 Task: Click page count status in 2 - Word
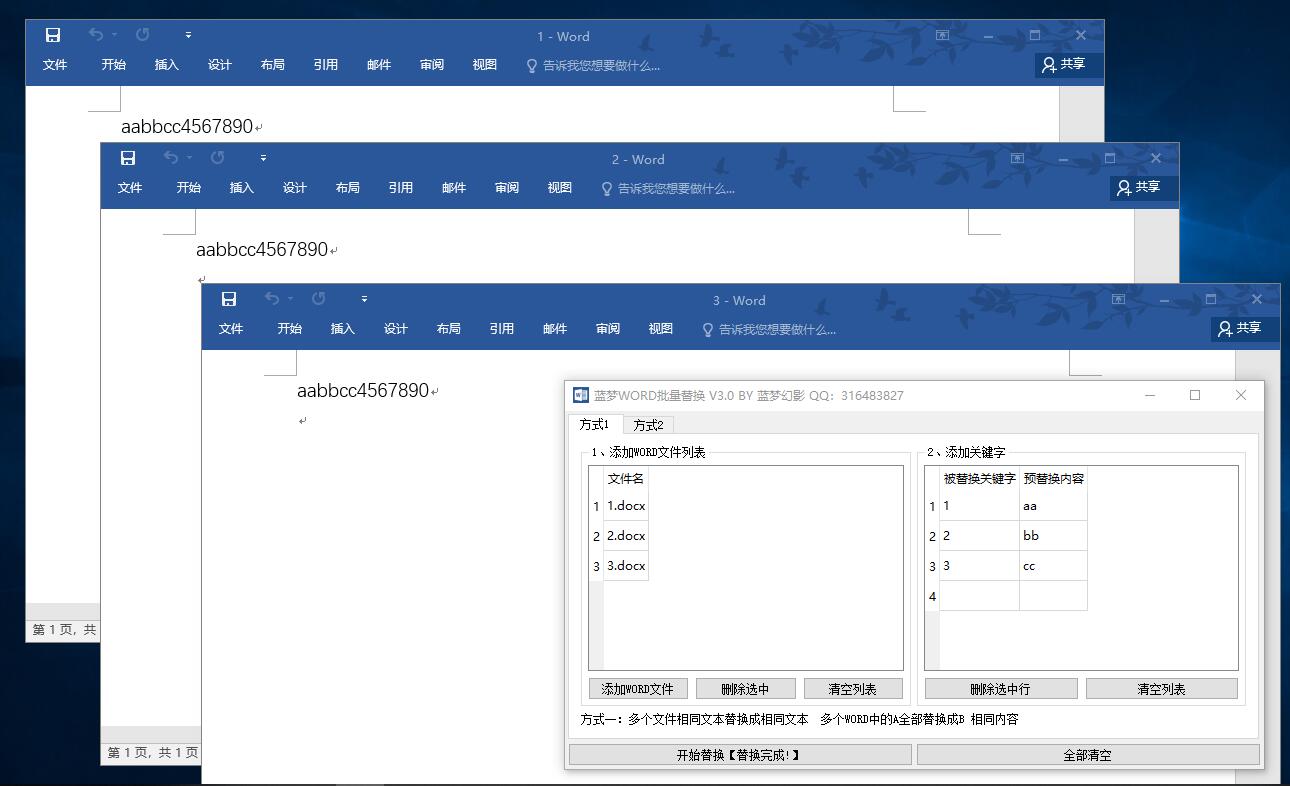click(153, 753)
